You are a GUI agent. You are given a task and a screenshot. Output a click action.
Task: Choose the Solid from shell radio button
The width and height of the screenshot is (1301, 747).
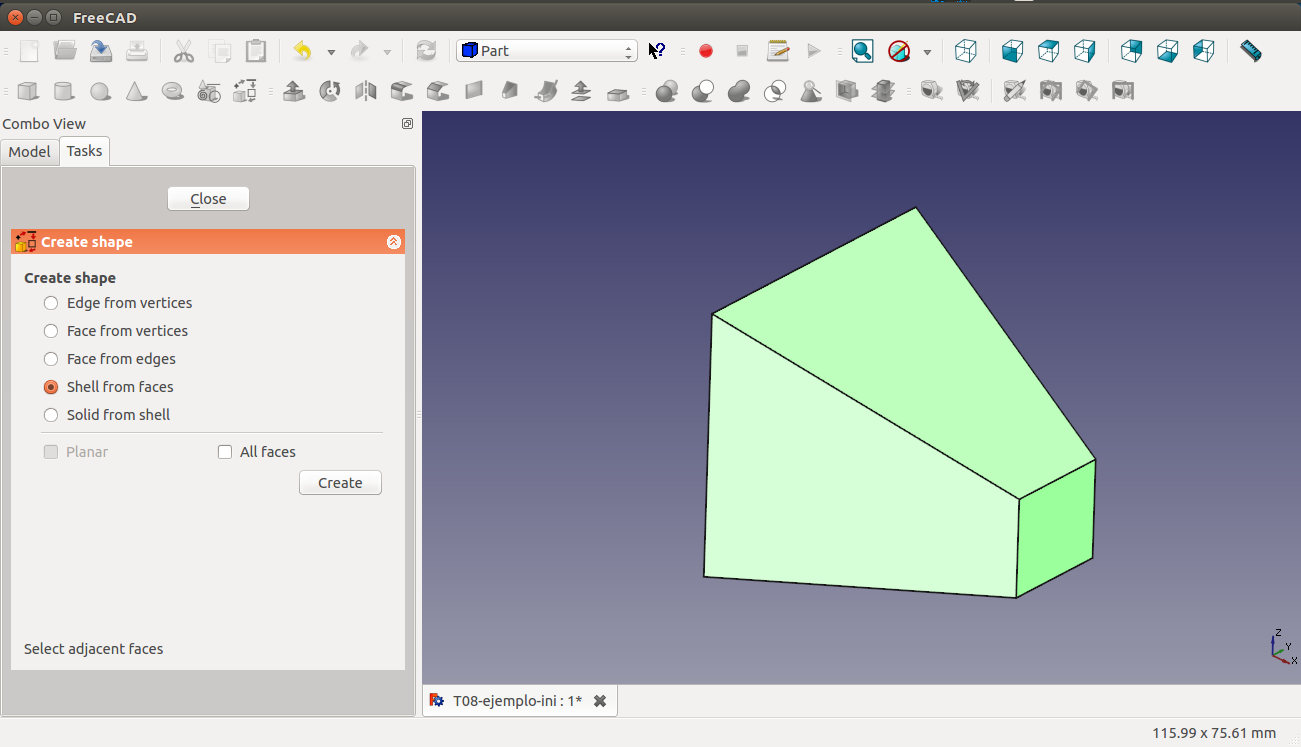(51, 415)
